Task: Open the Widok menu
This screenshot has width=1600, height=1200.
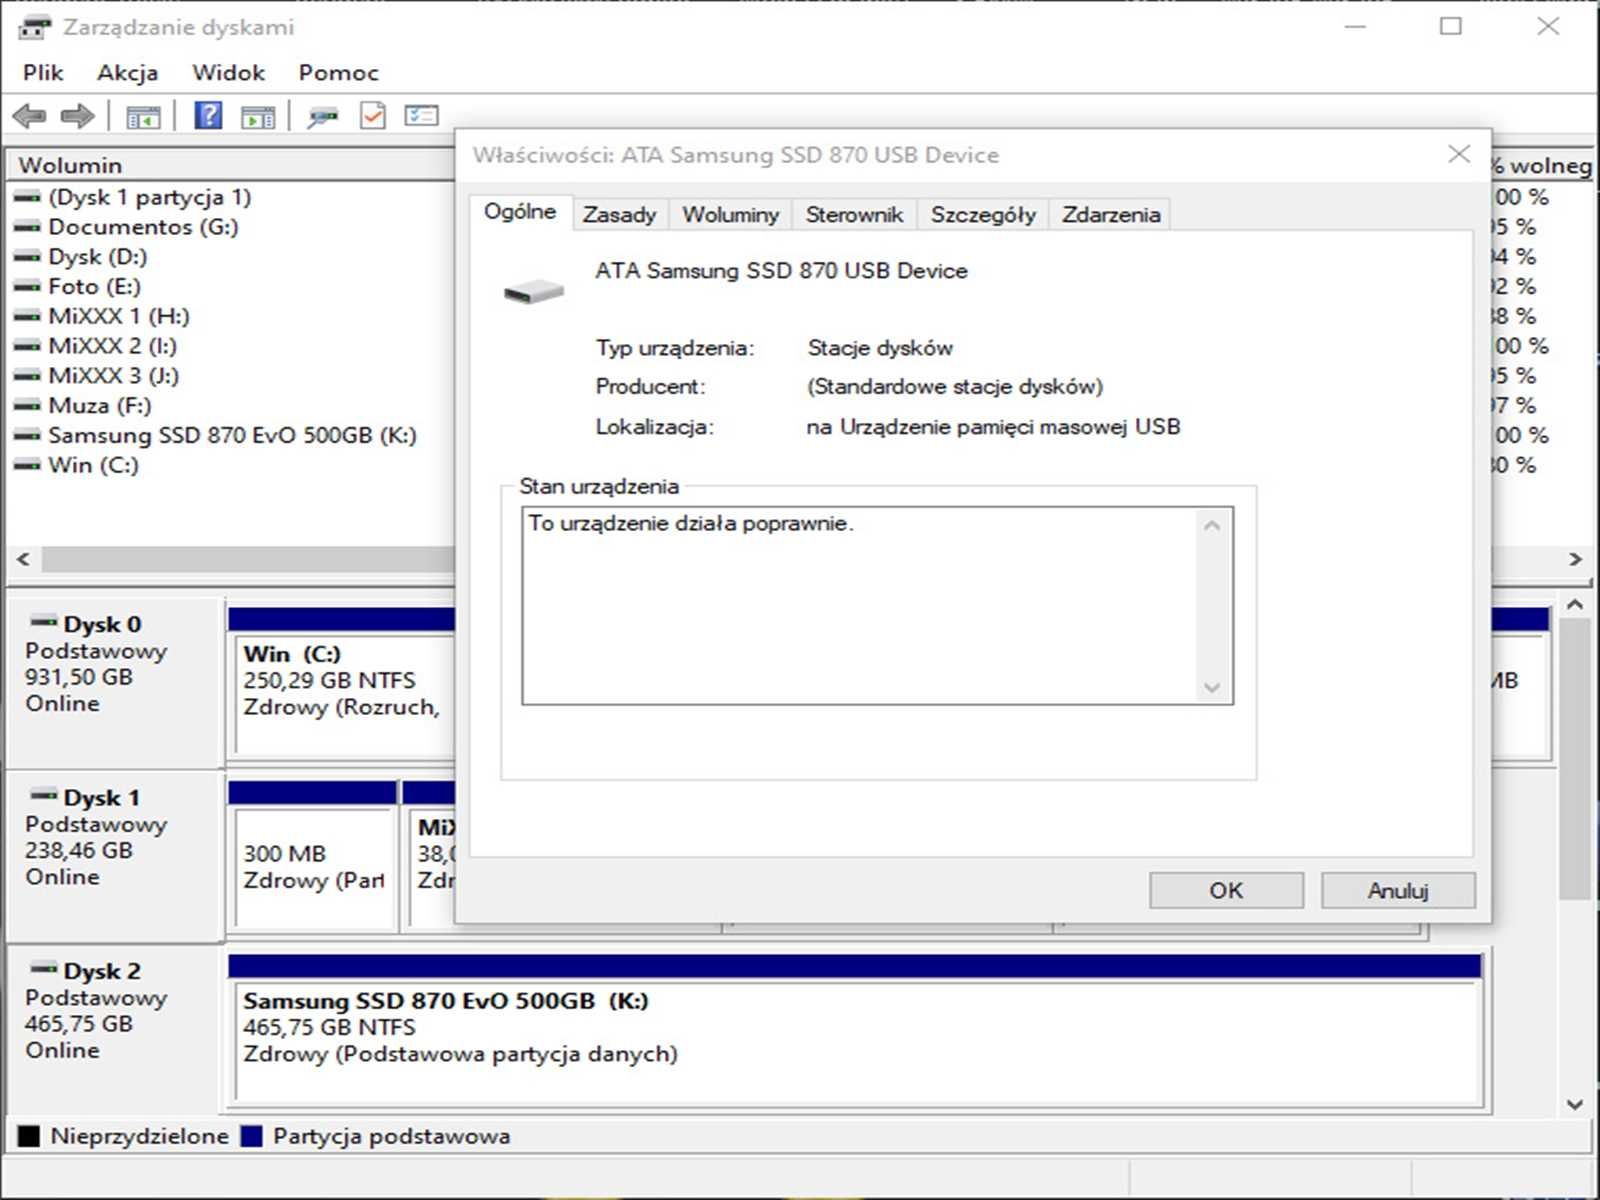Action: click(228, 72)
